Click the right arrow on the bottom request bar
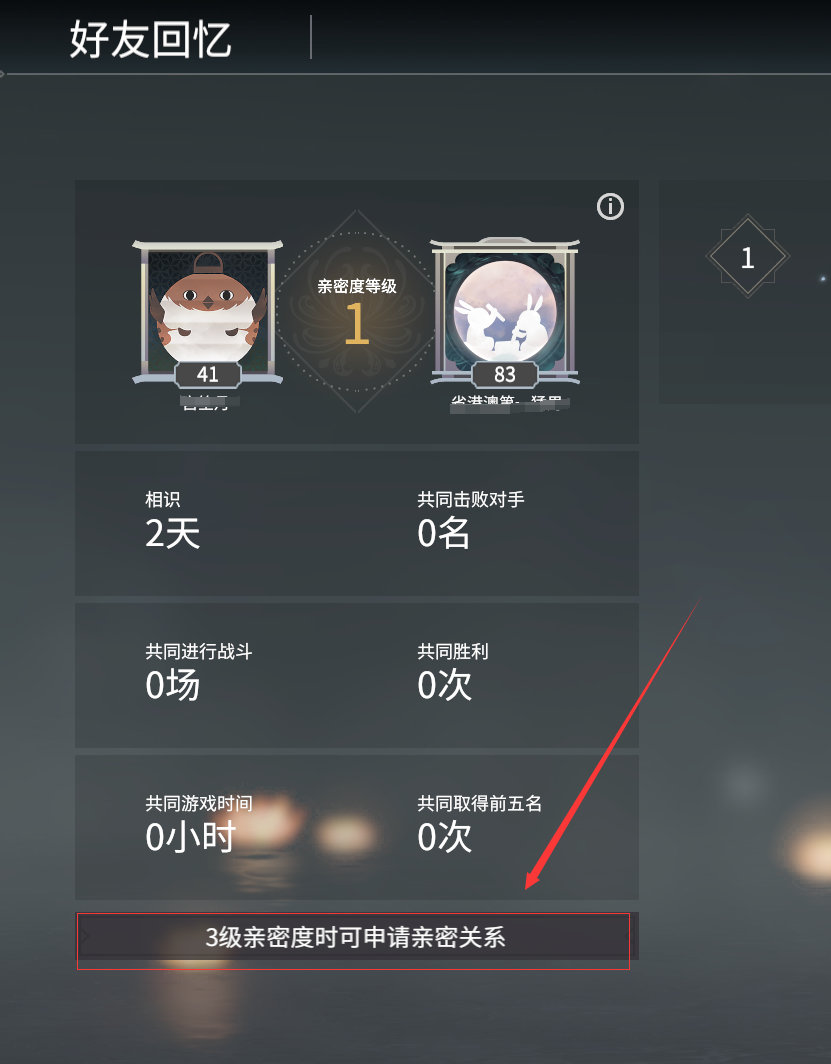The height and width of the screenshot is (1064, 831). 627,936
